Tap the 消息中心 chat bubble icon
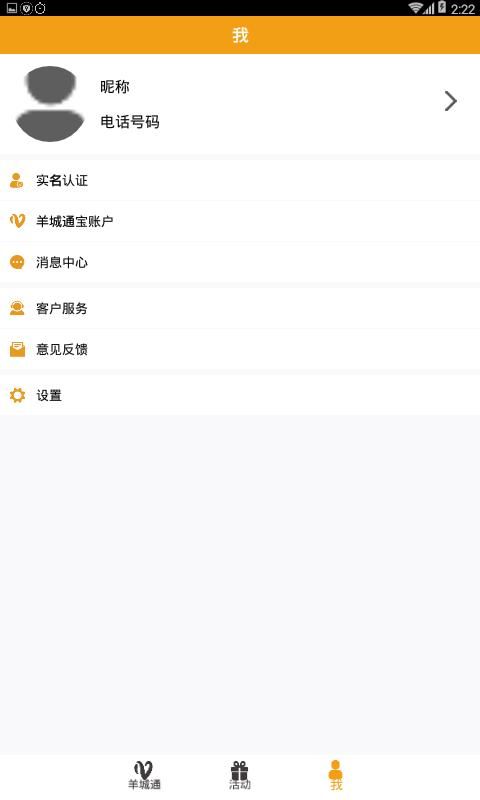The width and height of the screenshot is (480, 800). click(x=17, y=262)
